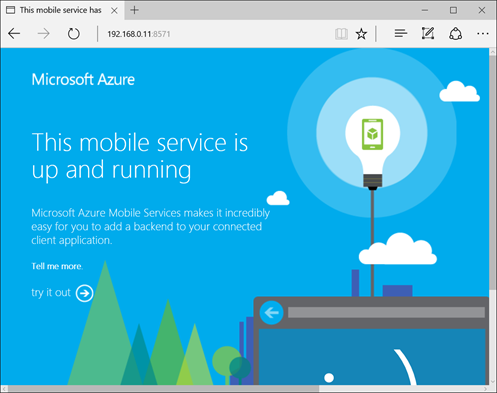
Task: Click the 'try it out' link
Action: point(51,292)
